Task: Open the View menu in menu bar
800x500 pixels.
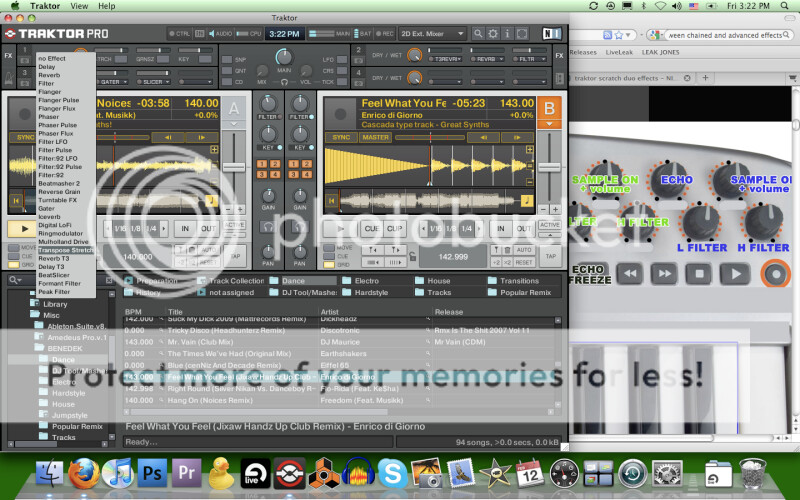Action: [79, 6]
